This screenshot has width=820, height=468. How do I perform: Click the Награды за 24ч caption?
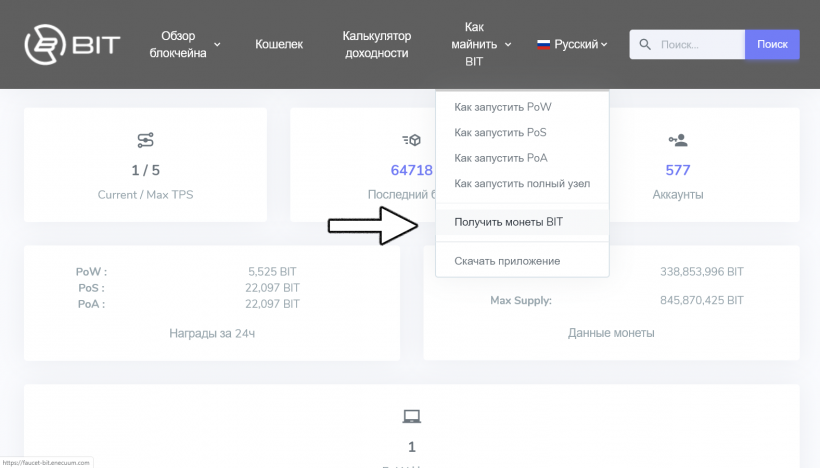[x=212, y=333]
